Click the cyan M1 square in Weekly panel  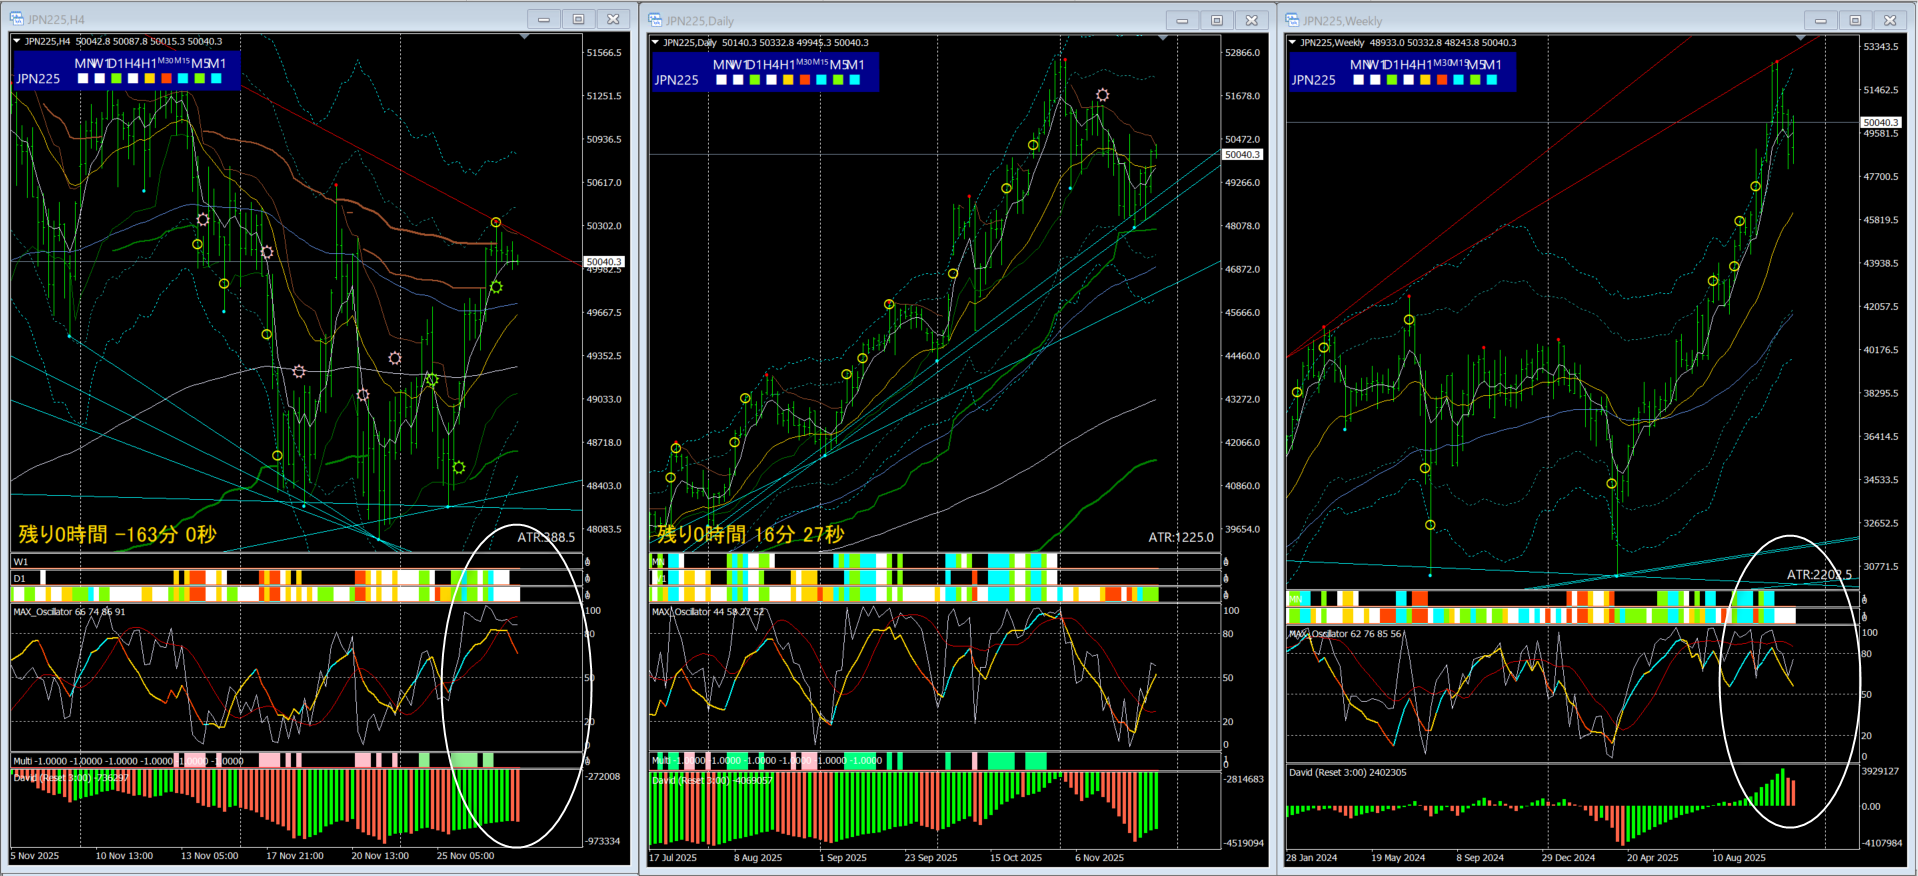click(x=1492, y=80)
